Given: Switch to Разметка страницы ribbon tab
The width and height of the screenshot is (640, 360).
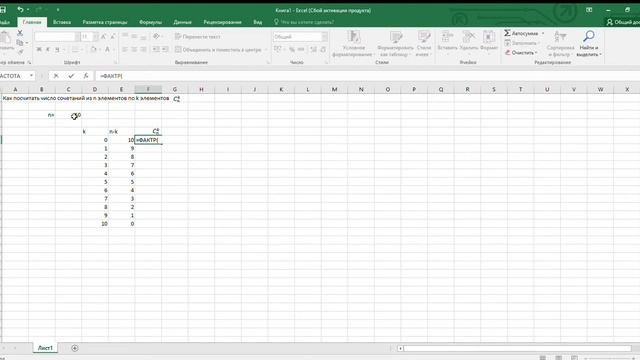Looking at the screenshot, I should (x=105, y=22).
